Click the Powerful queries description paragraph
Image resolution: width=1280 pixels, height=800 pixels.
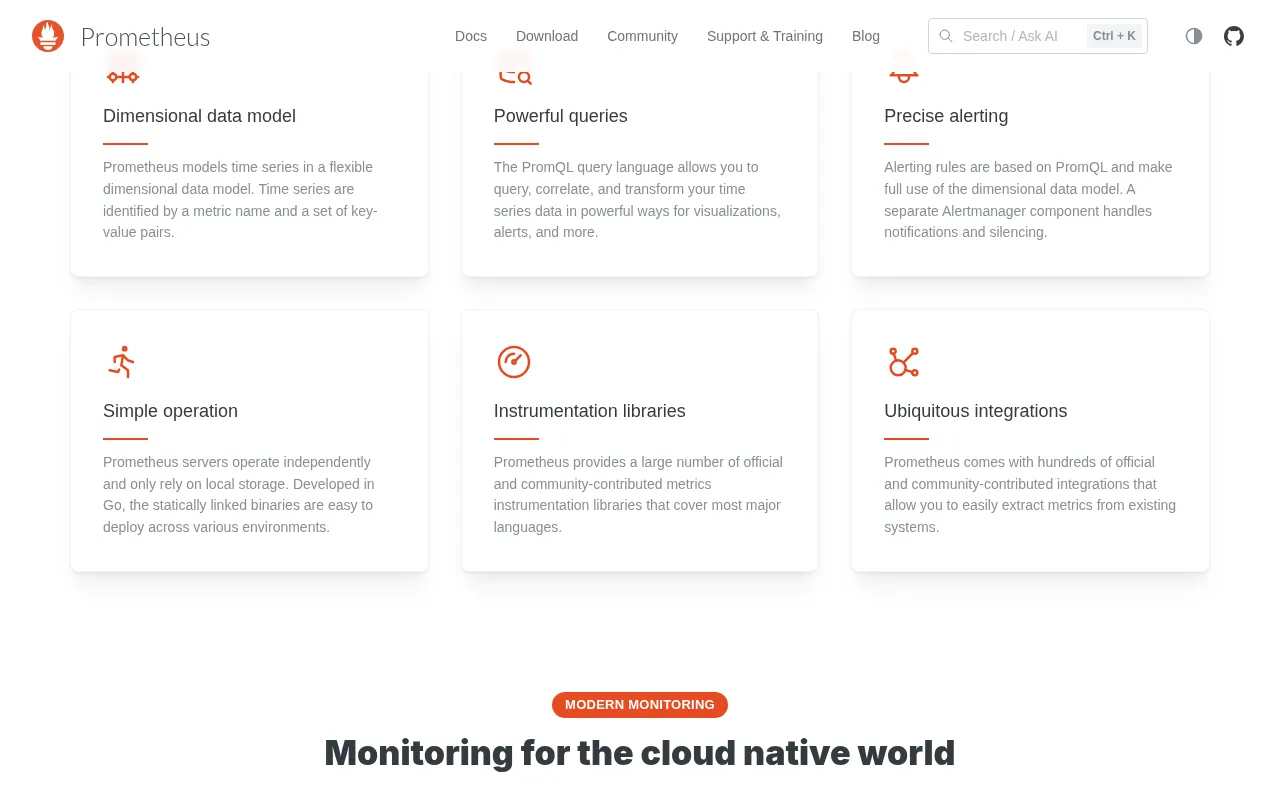point(638,200)
